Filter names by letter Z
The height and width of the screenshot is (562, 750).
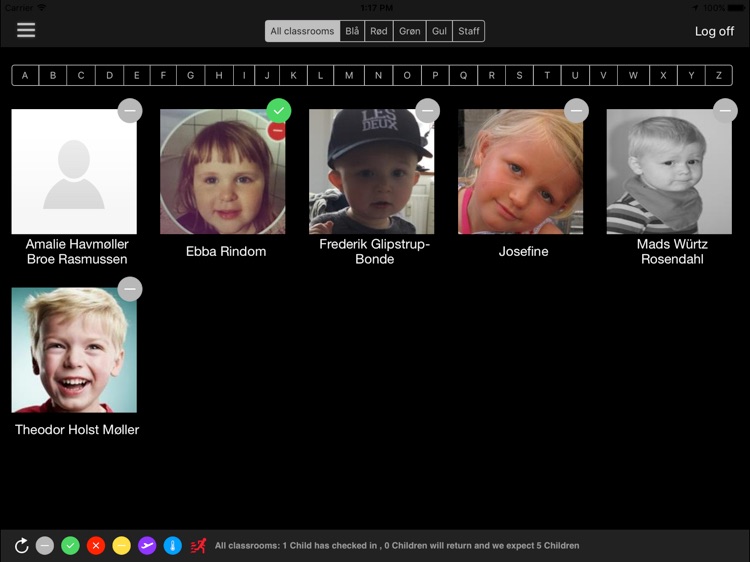[718, 76]
